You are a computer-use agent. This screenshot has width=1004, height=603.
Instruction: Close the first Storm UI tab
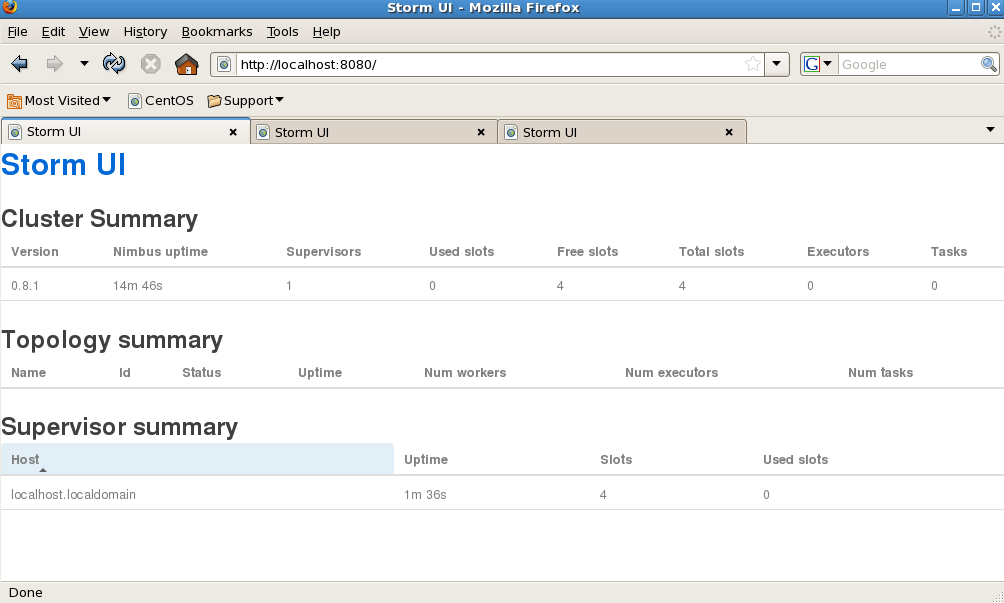tap(233, 132)
